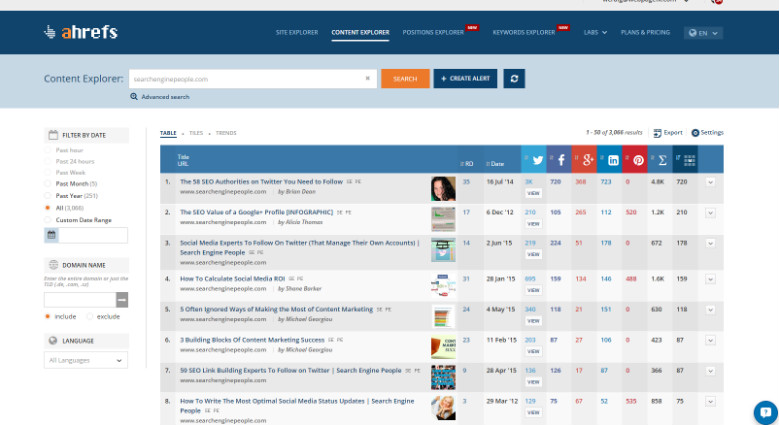Switch to the Tiles view tab

click(196, 132)
